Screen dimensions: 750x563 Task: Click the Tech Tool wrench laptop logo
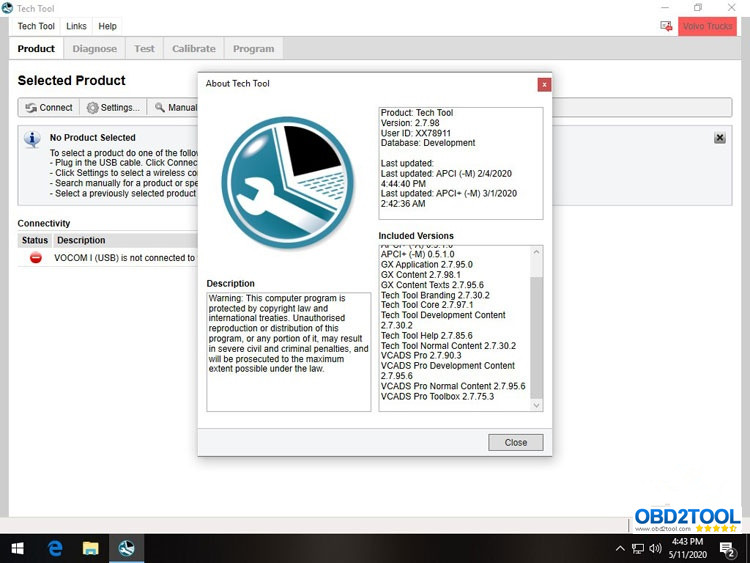[288, 183]
